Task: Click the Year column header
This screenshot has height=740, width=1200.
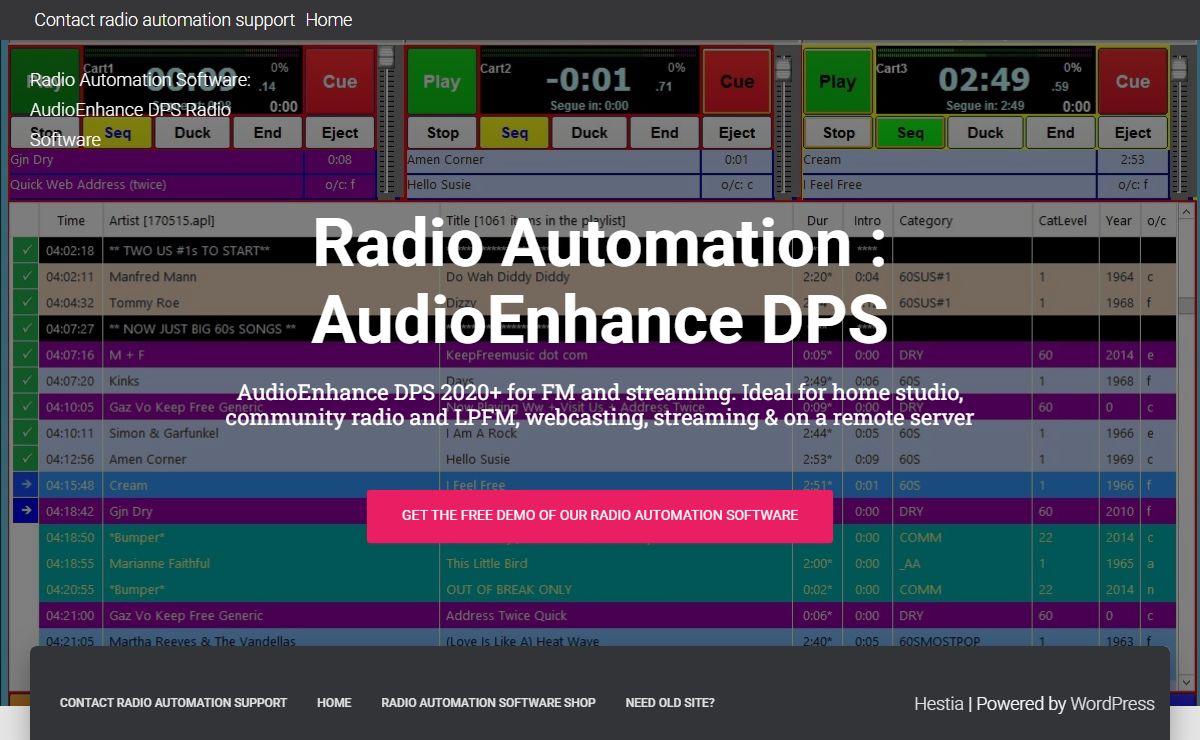Action: [1120, 221]
